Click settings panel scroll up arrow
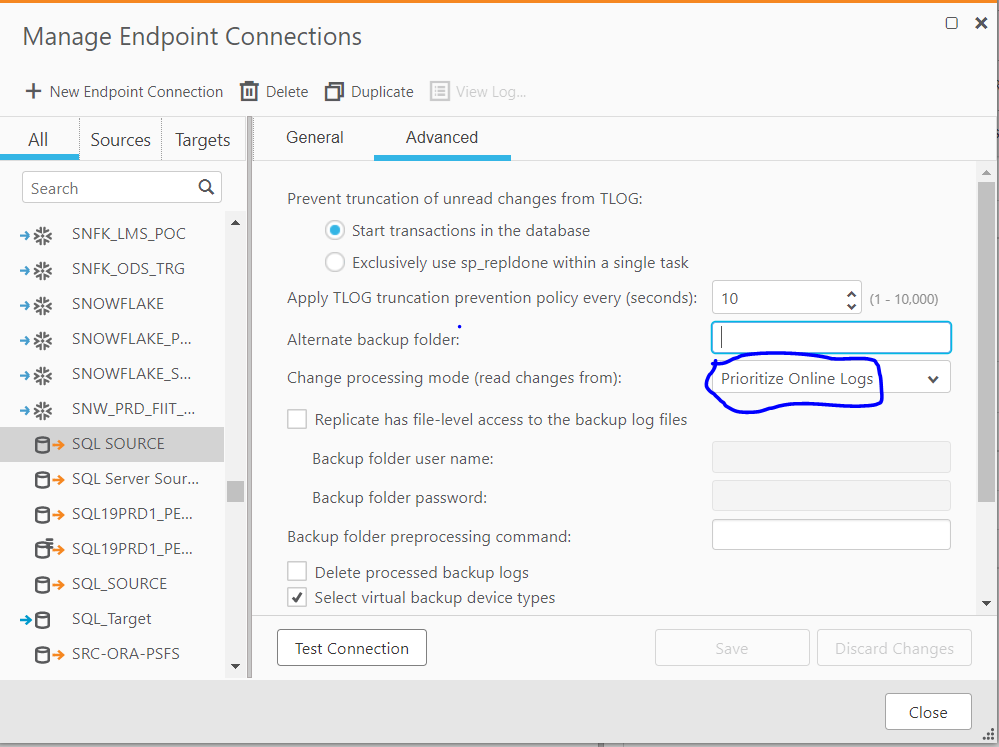 point(986,173)
